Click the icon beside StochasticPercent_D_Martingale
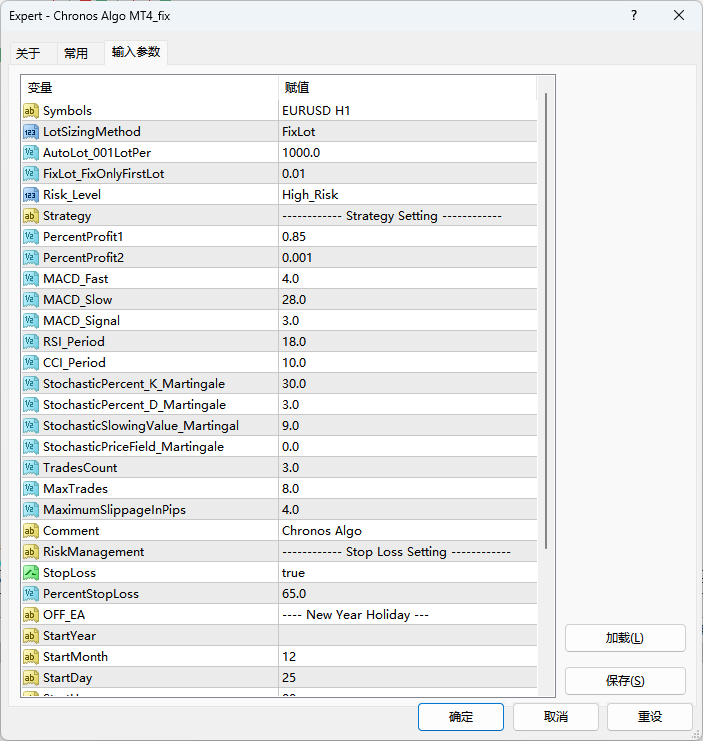The height and width of the screenshot is (741, 703). (x=31, y=405)
